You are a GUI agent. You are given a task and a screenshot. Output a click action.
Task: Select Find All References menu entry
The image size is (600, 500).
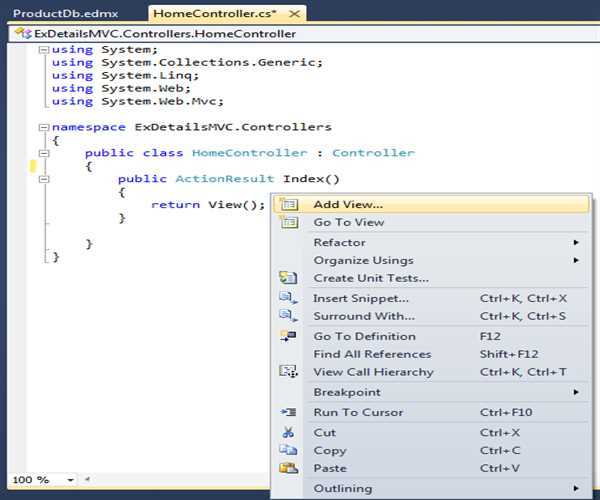[372, 354]
